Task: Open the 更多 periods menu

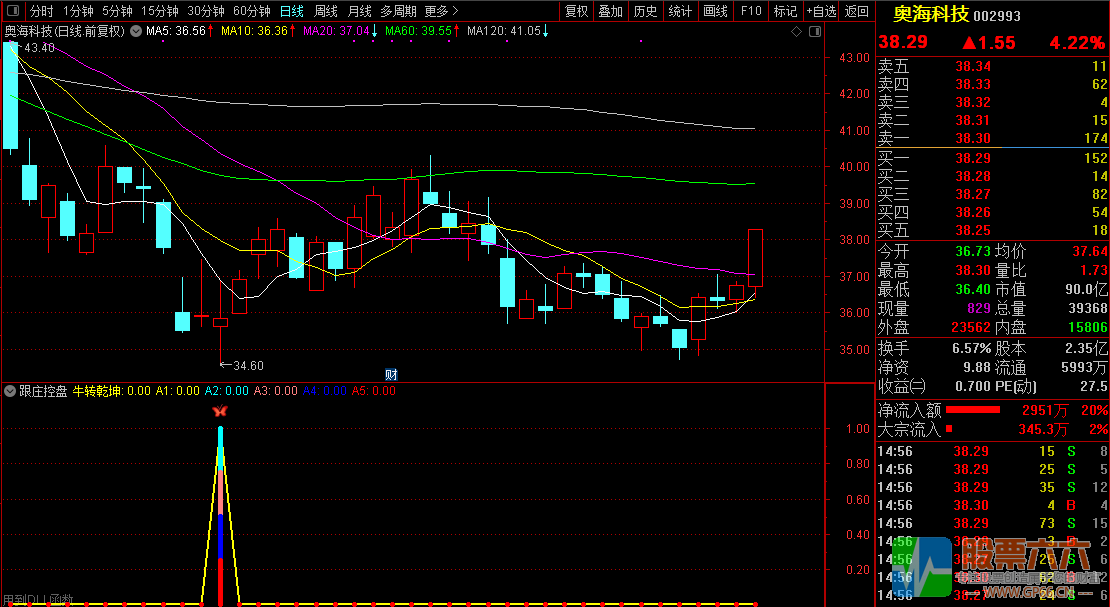Action: tap(441, 11)
